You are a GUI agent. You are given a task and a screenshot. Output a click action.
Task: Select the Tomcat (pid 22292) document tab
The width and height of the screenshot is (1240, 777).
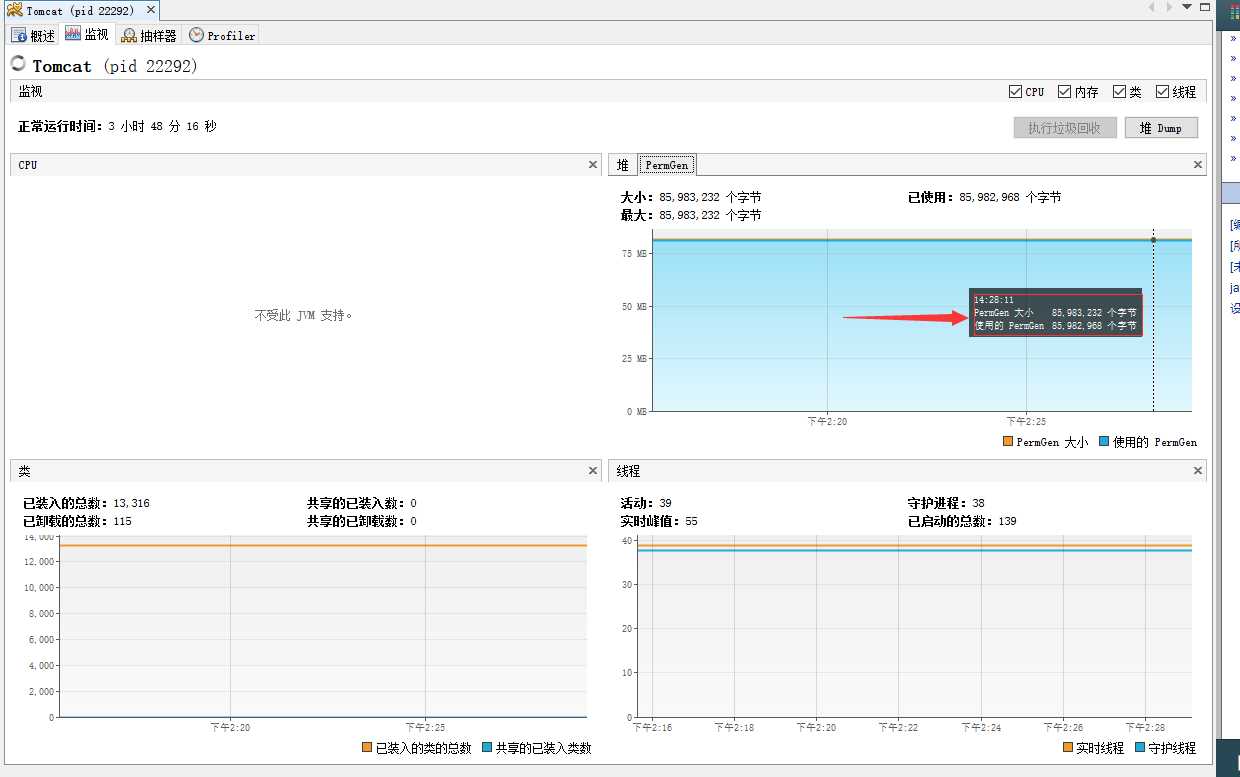(80, 10)
